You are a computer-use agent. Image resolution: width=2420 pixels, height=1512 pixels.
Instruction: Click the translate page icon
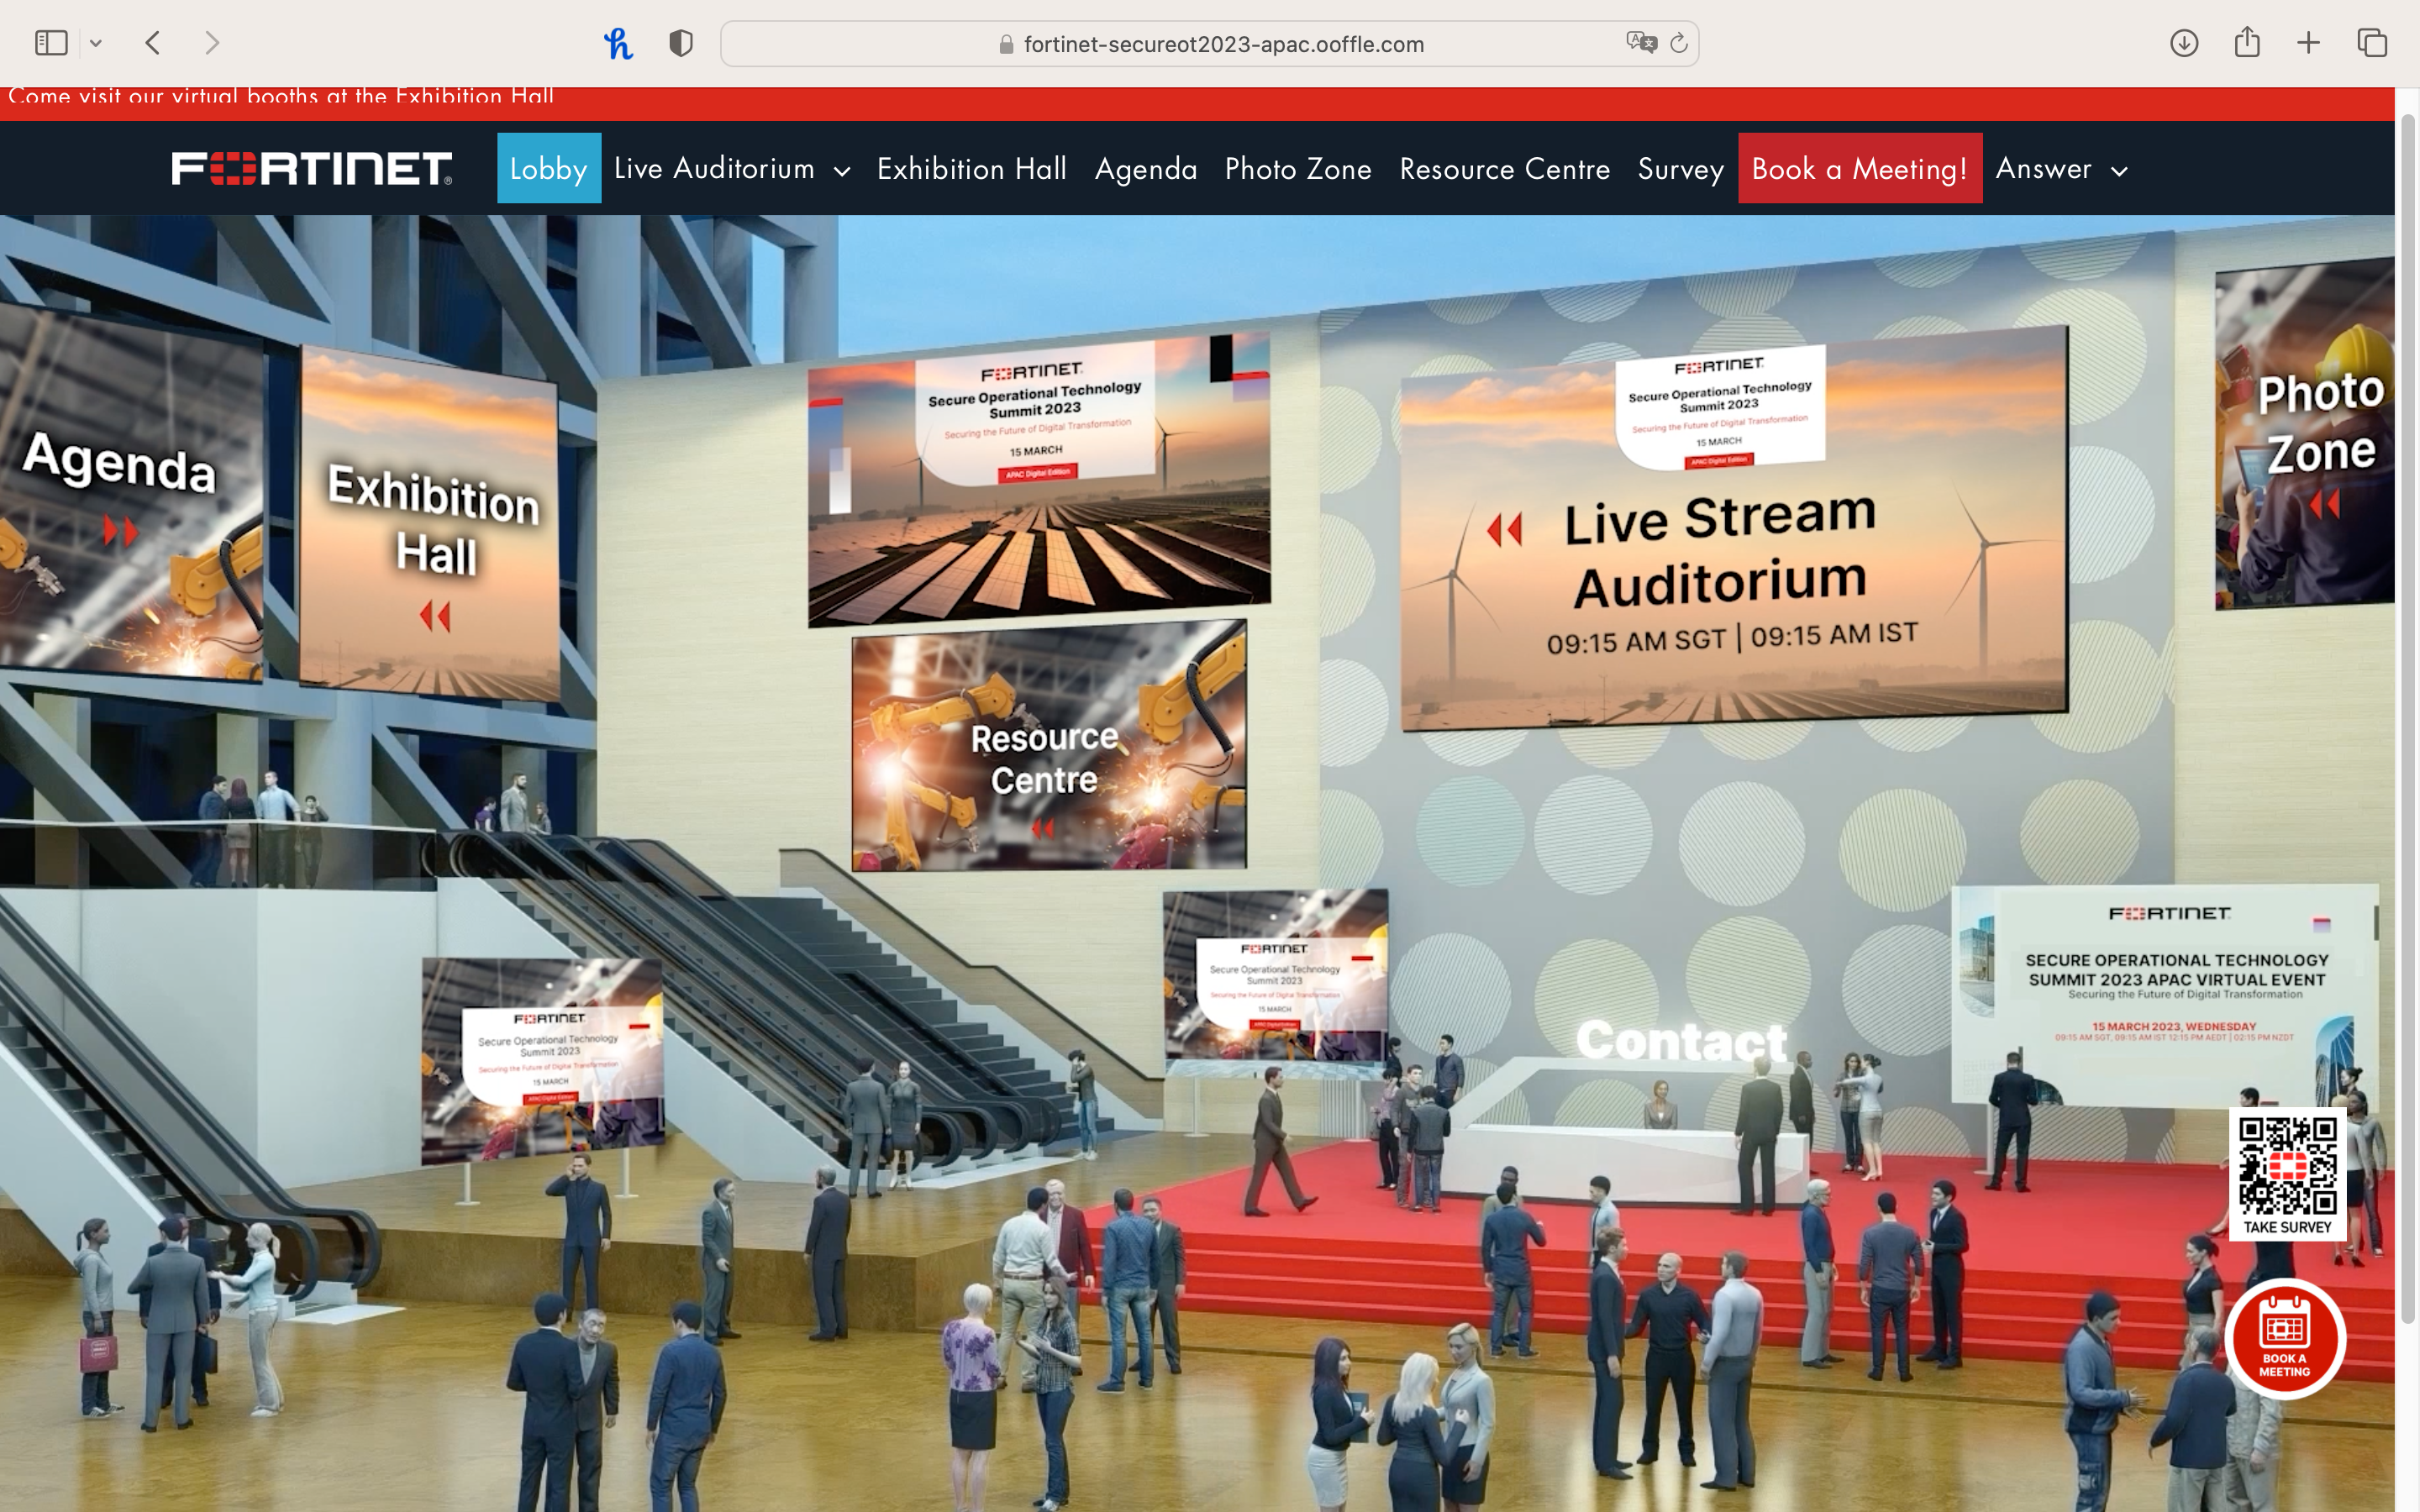pos(1640,43)
